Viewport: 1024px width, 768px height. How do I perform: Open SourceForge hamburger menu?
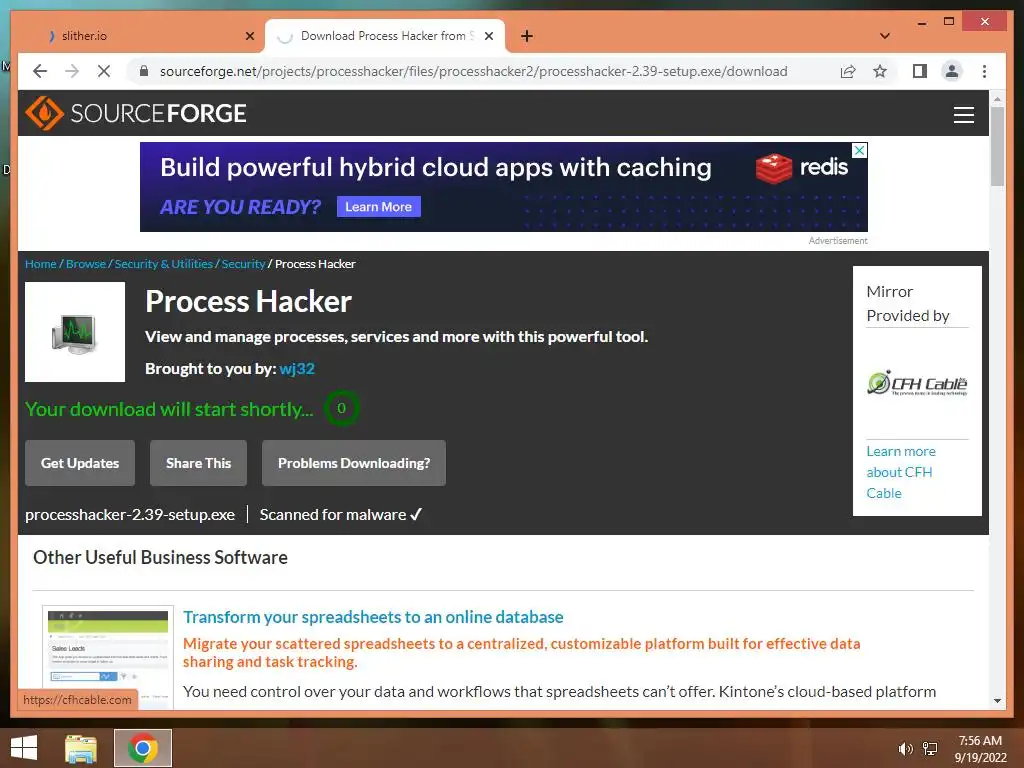963,115
